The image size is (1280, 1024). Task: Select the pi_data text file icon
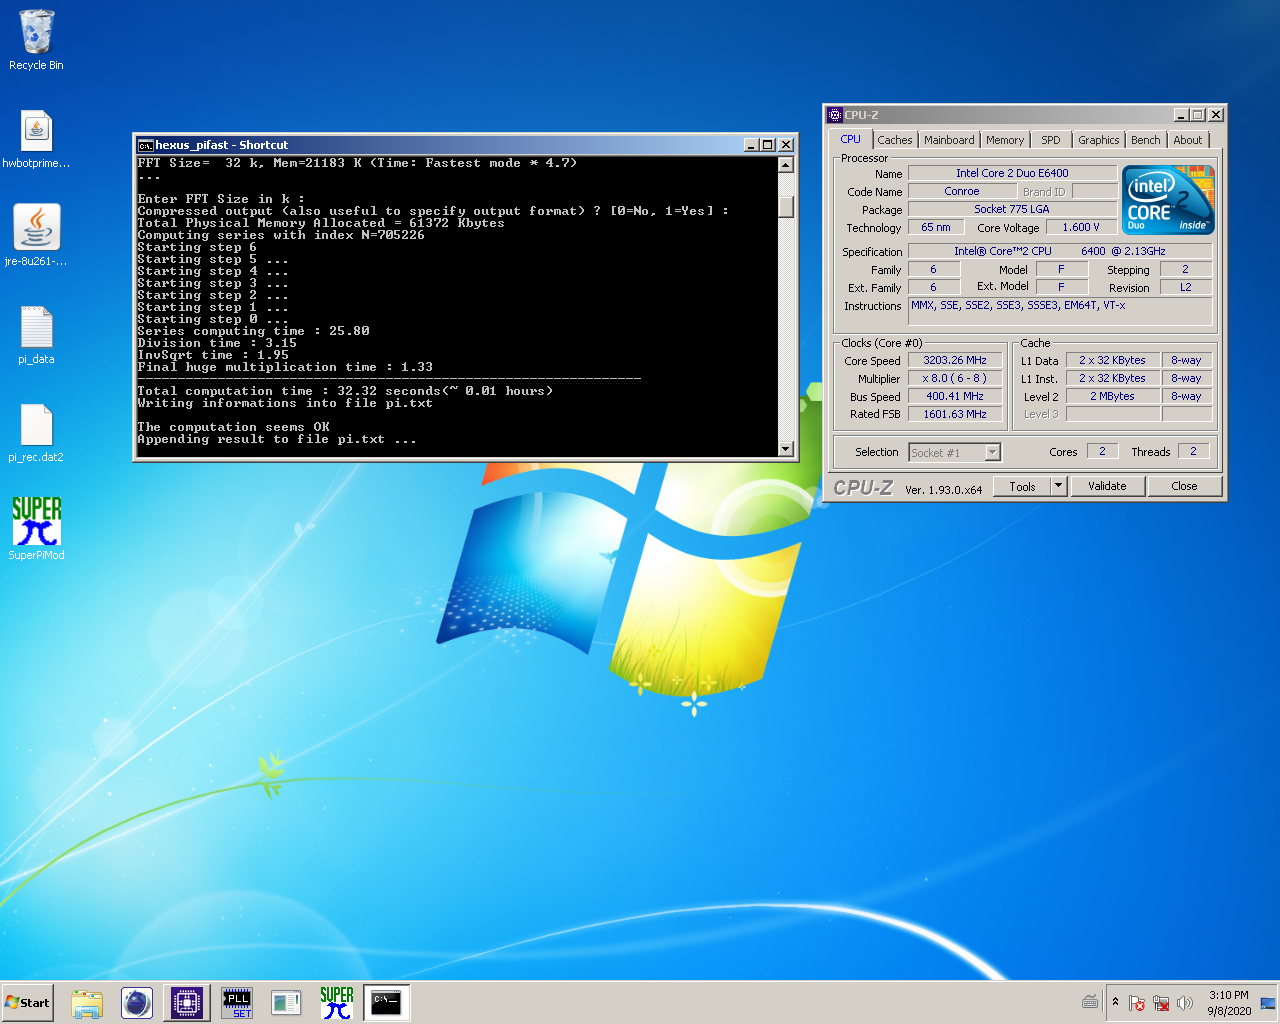(36, 335)
